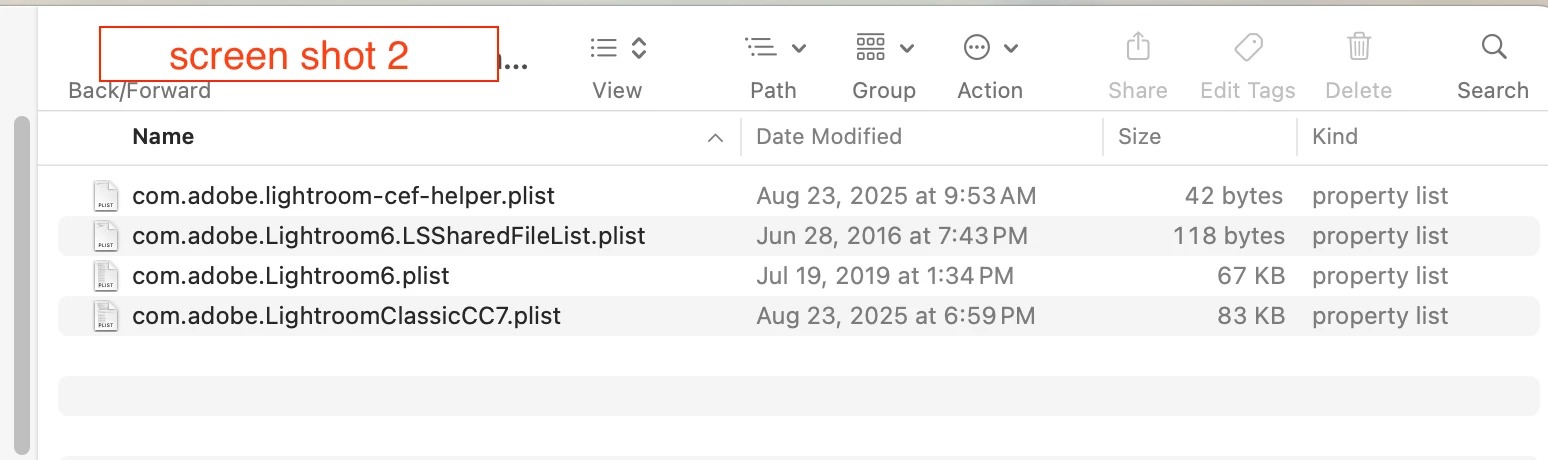Sort by the Date Modified column header

tap(829, 137)
